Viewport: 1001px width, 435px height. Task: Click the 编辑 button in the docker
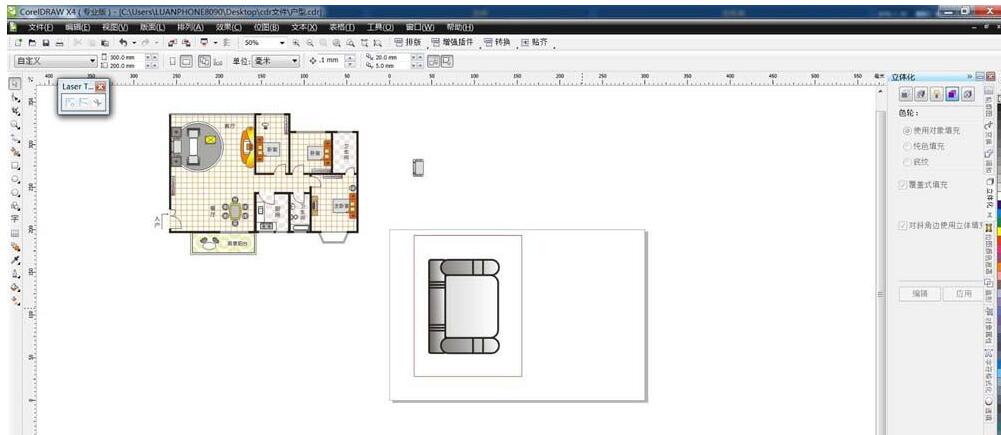919,294
